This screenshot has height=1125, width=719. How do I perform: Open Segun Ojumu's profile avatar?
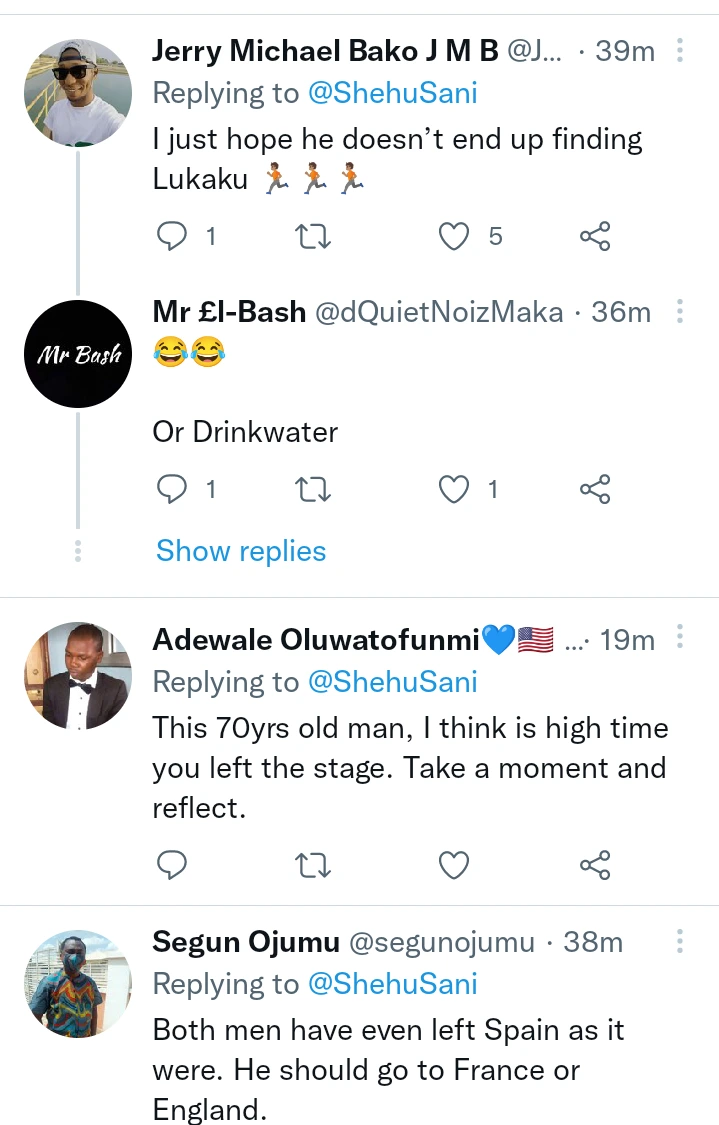point(78,984)
